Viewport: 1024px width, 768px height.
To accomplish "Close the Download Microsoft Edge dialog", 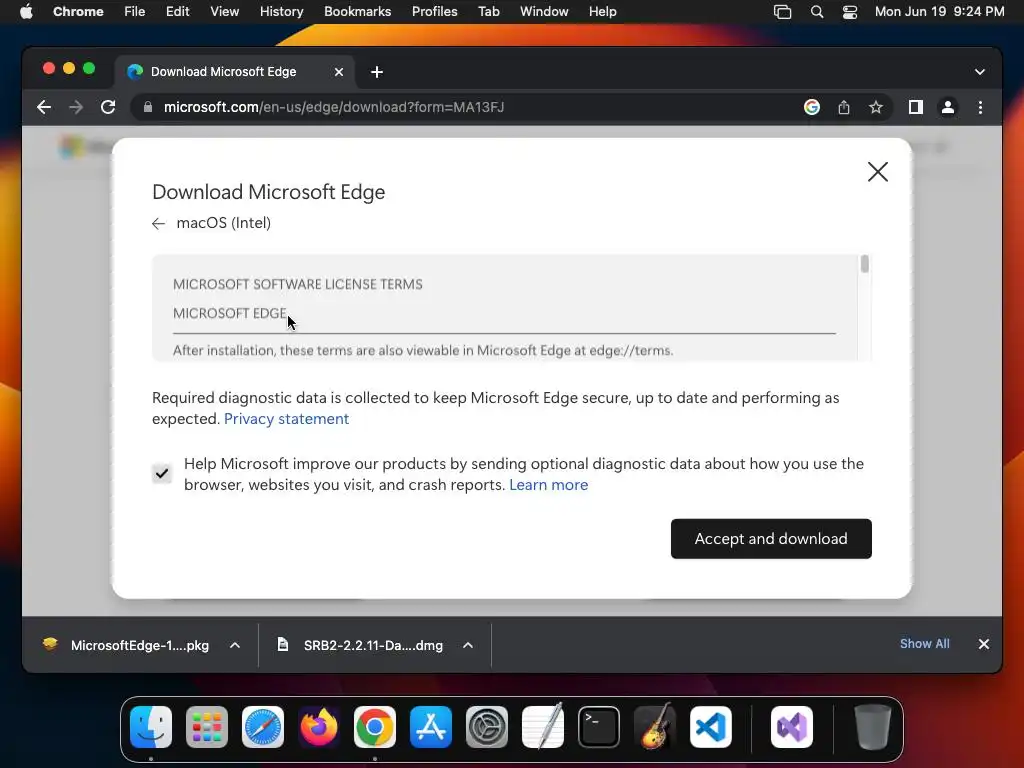I will 878,172.
